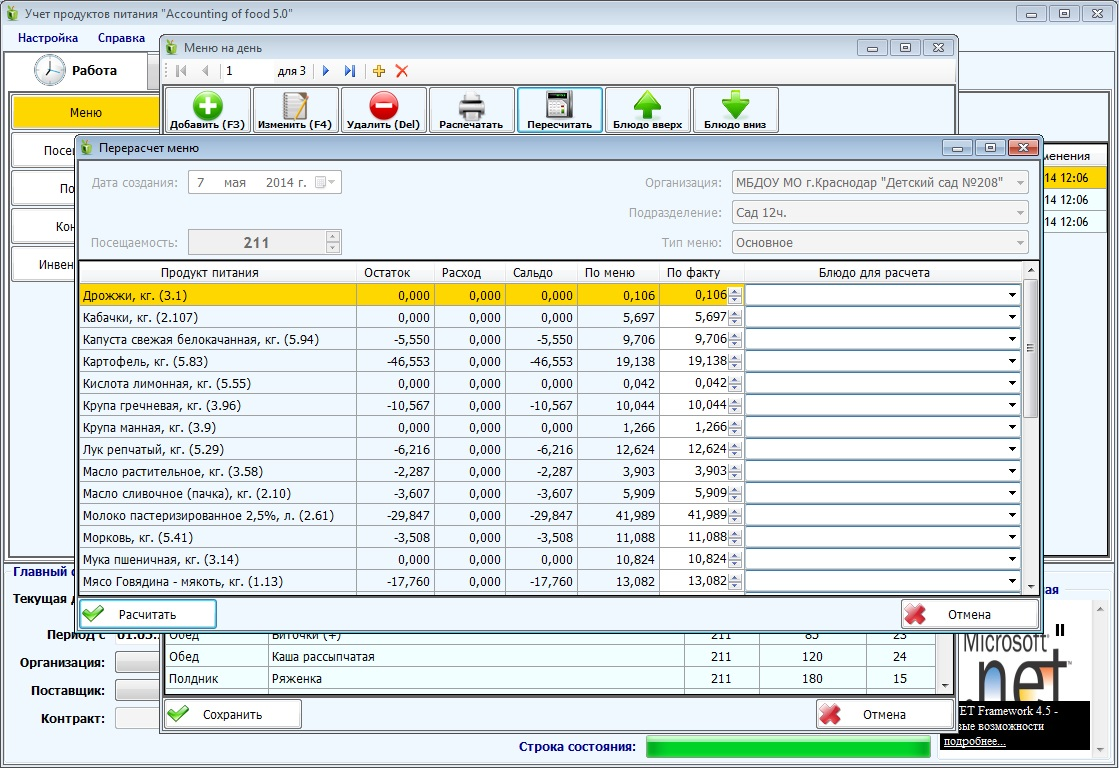This screenshot has height=768, width=1119.
Task: Expand dish dropdown for Картофель row
Action: [x=1012, y=361]
